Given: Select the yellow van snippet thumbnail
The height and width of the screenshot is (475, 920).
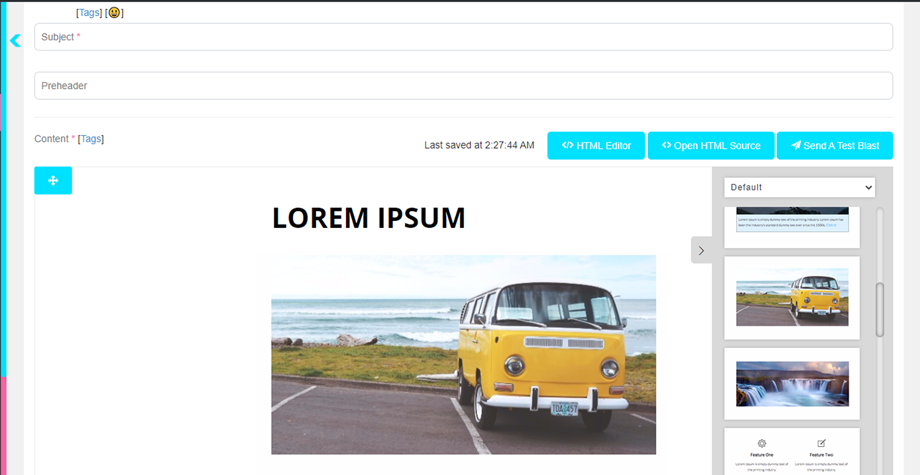Looking at the screenshot, I should 792,297.
